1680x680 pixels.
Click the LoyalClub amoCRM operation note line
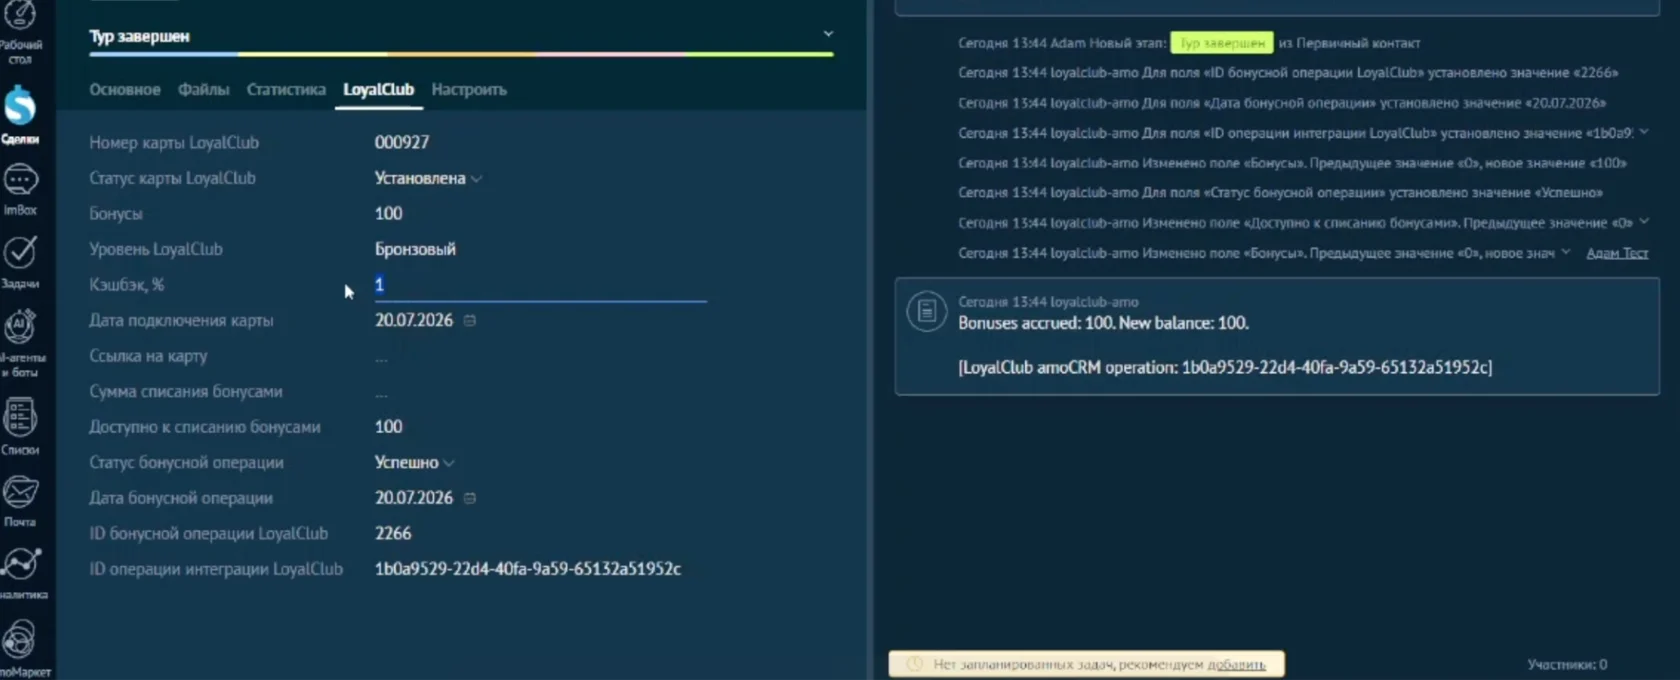pos(1225,367)
